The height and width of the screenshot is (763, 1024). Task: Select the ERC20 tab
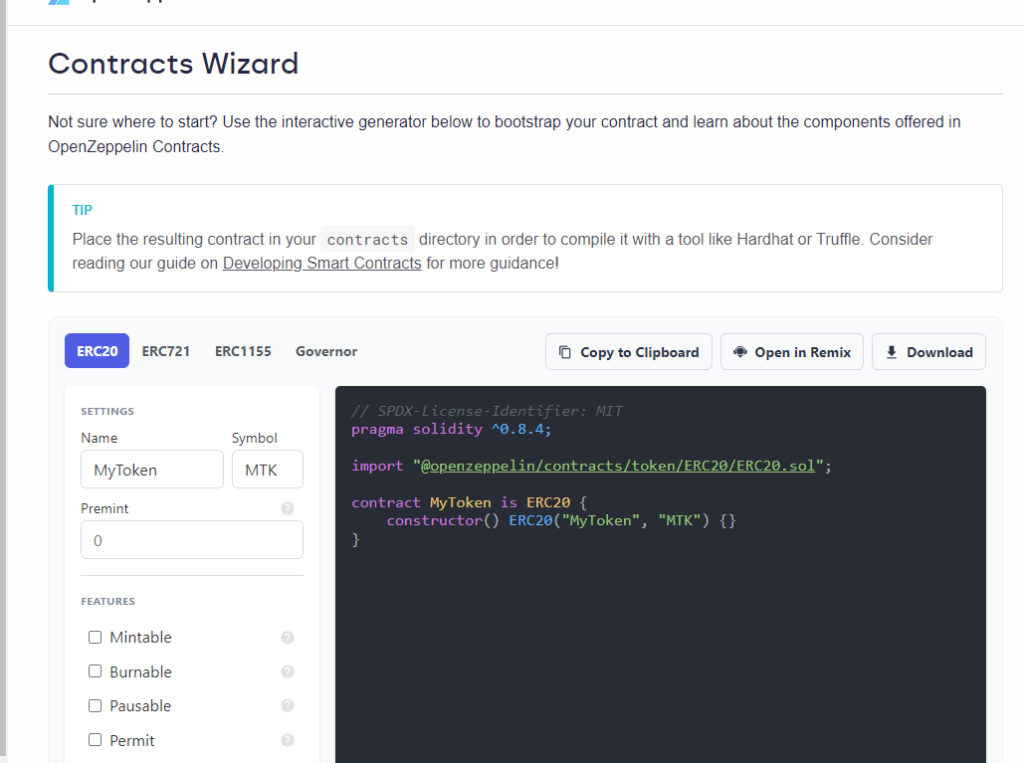pos(97,352)
